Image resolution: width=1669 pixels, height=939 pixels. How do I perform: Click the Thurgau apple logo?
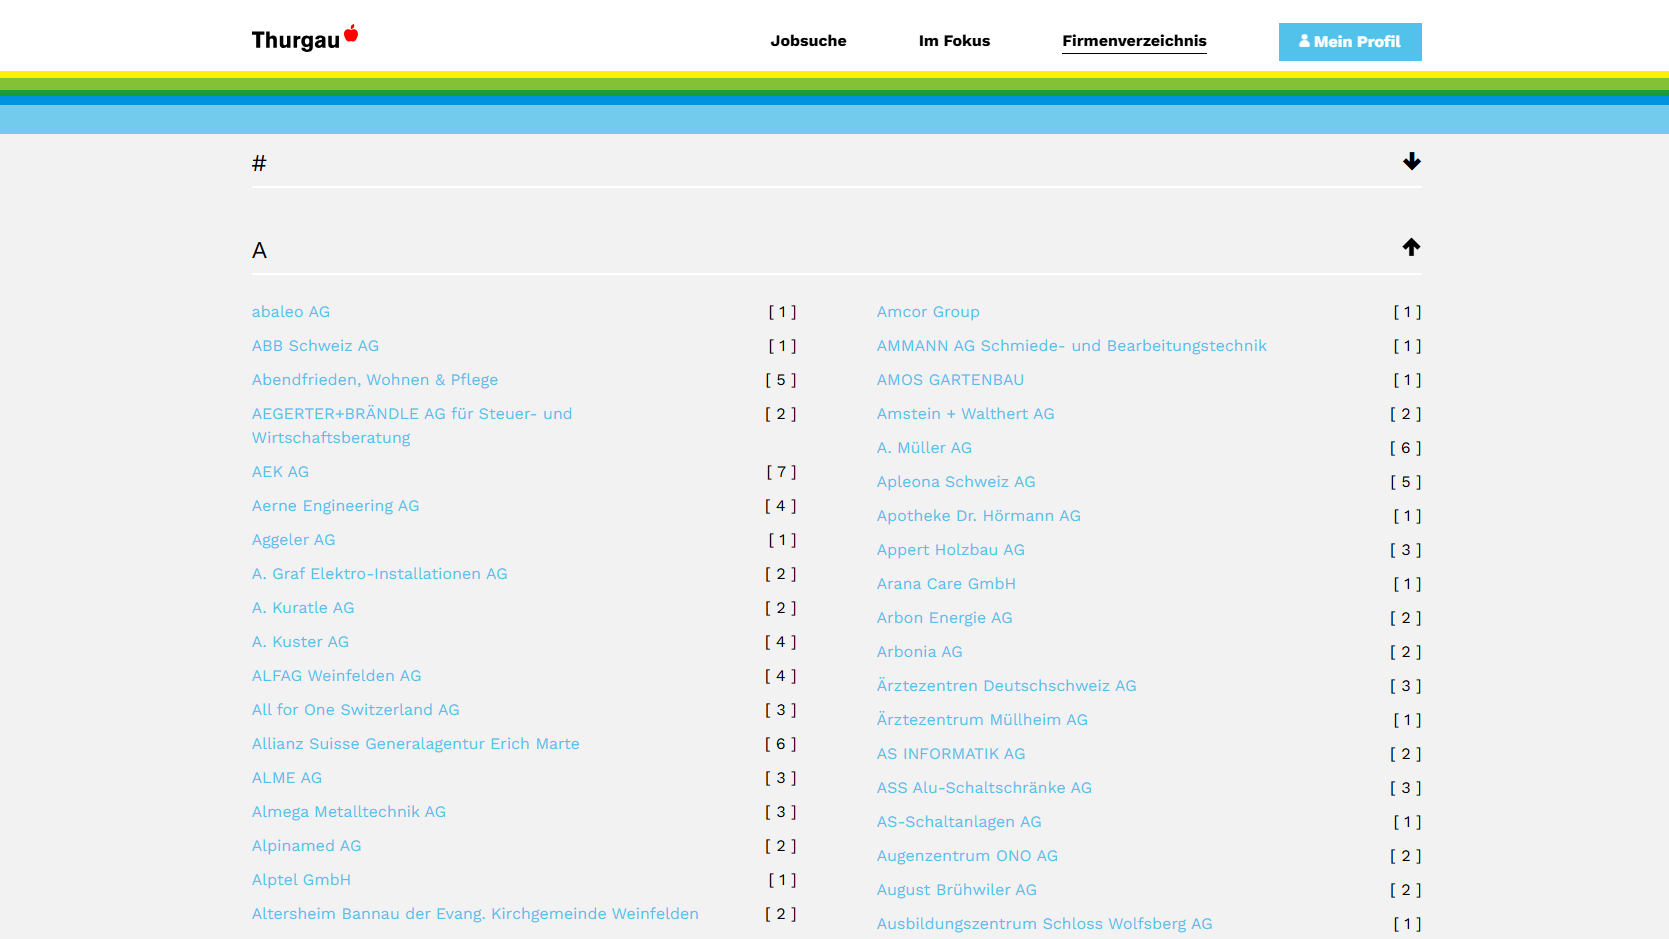(305, 38)
